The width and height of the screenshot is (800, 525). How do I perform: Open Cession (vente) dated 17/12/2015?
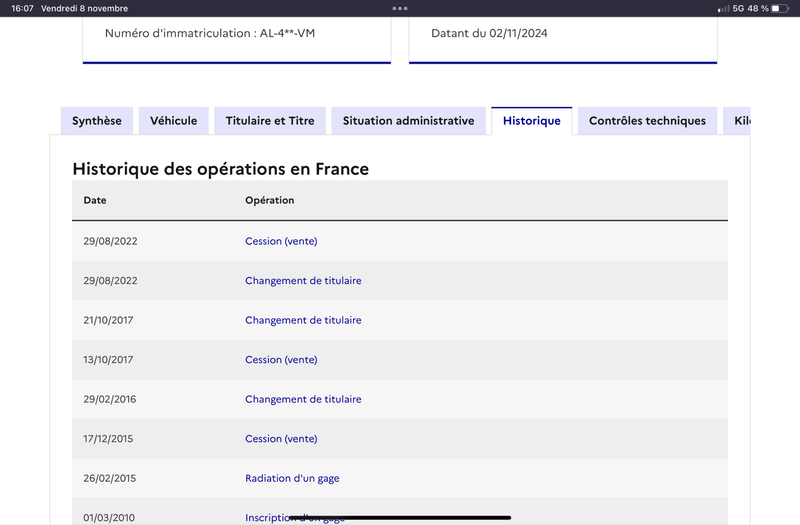pos(281,439)
